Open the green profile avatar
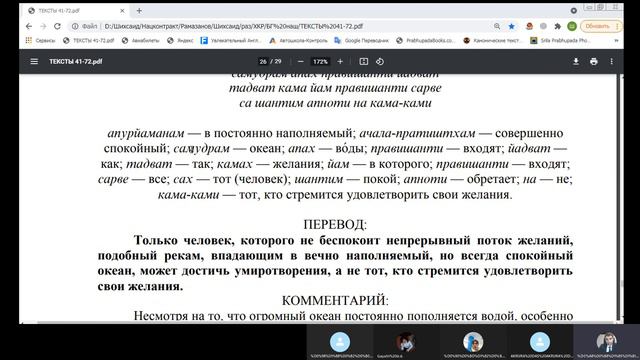The image size is (640, 360). (572, 26)
